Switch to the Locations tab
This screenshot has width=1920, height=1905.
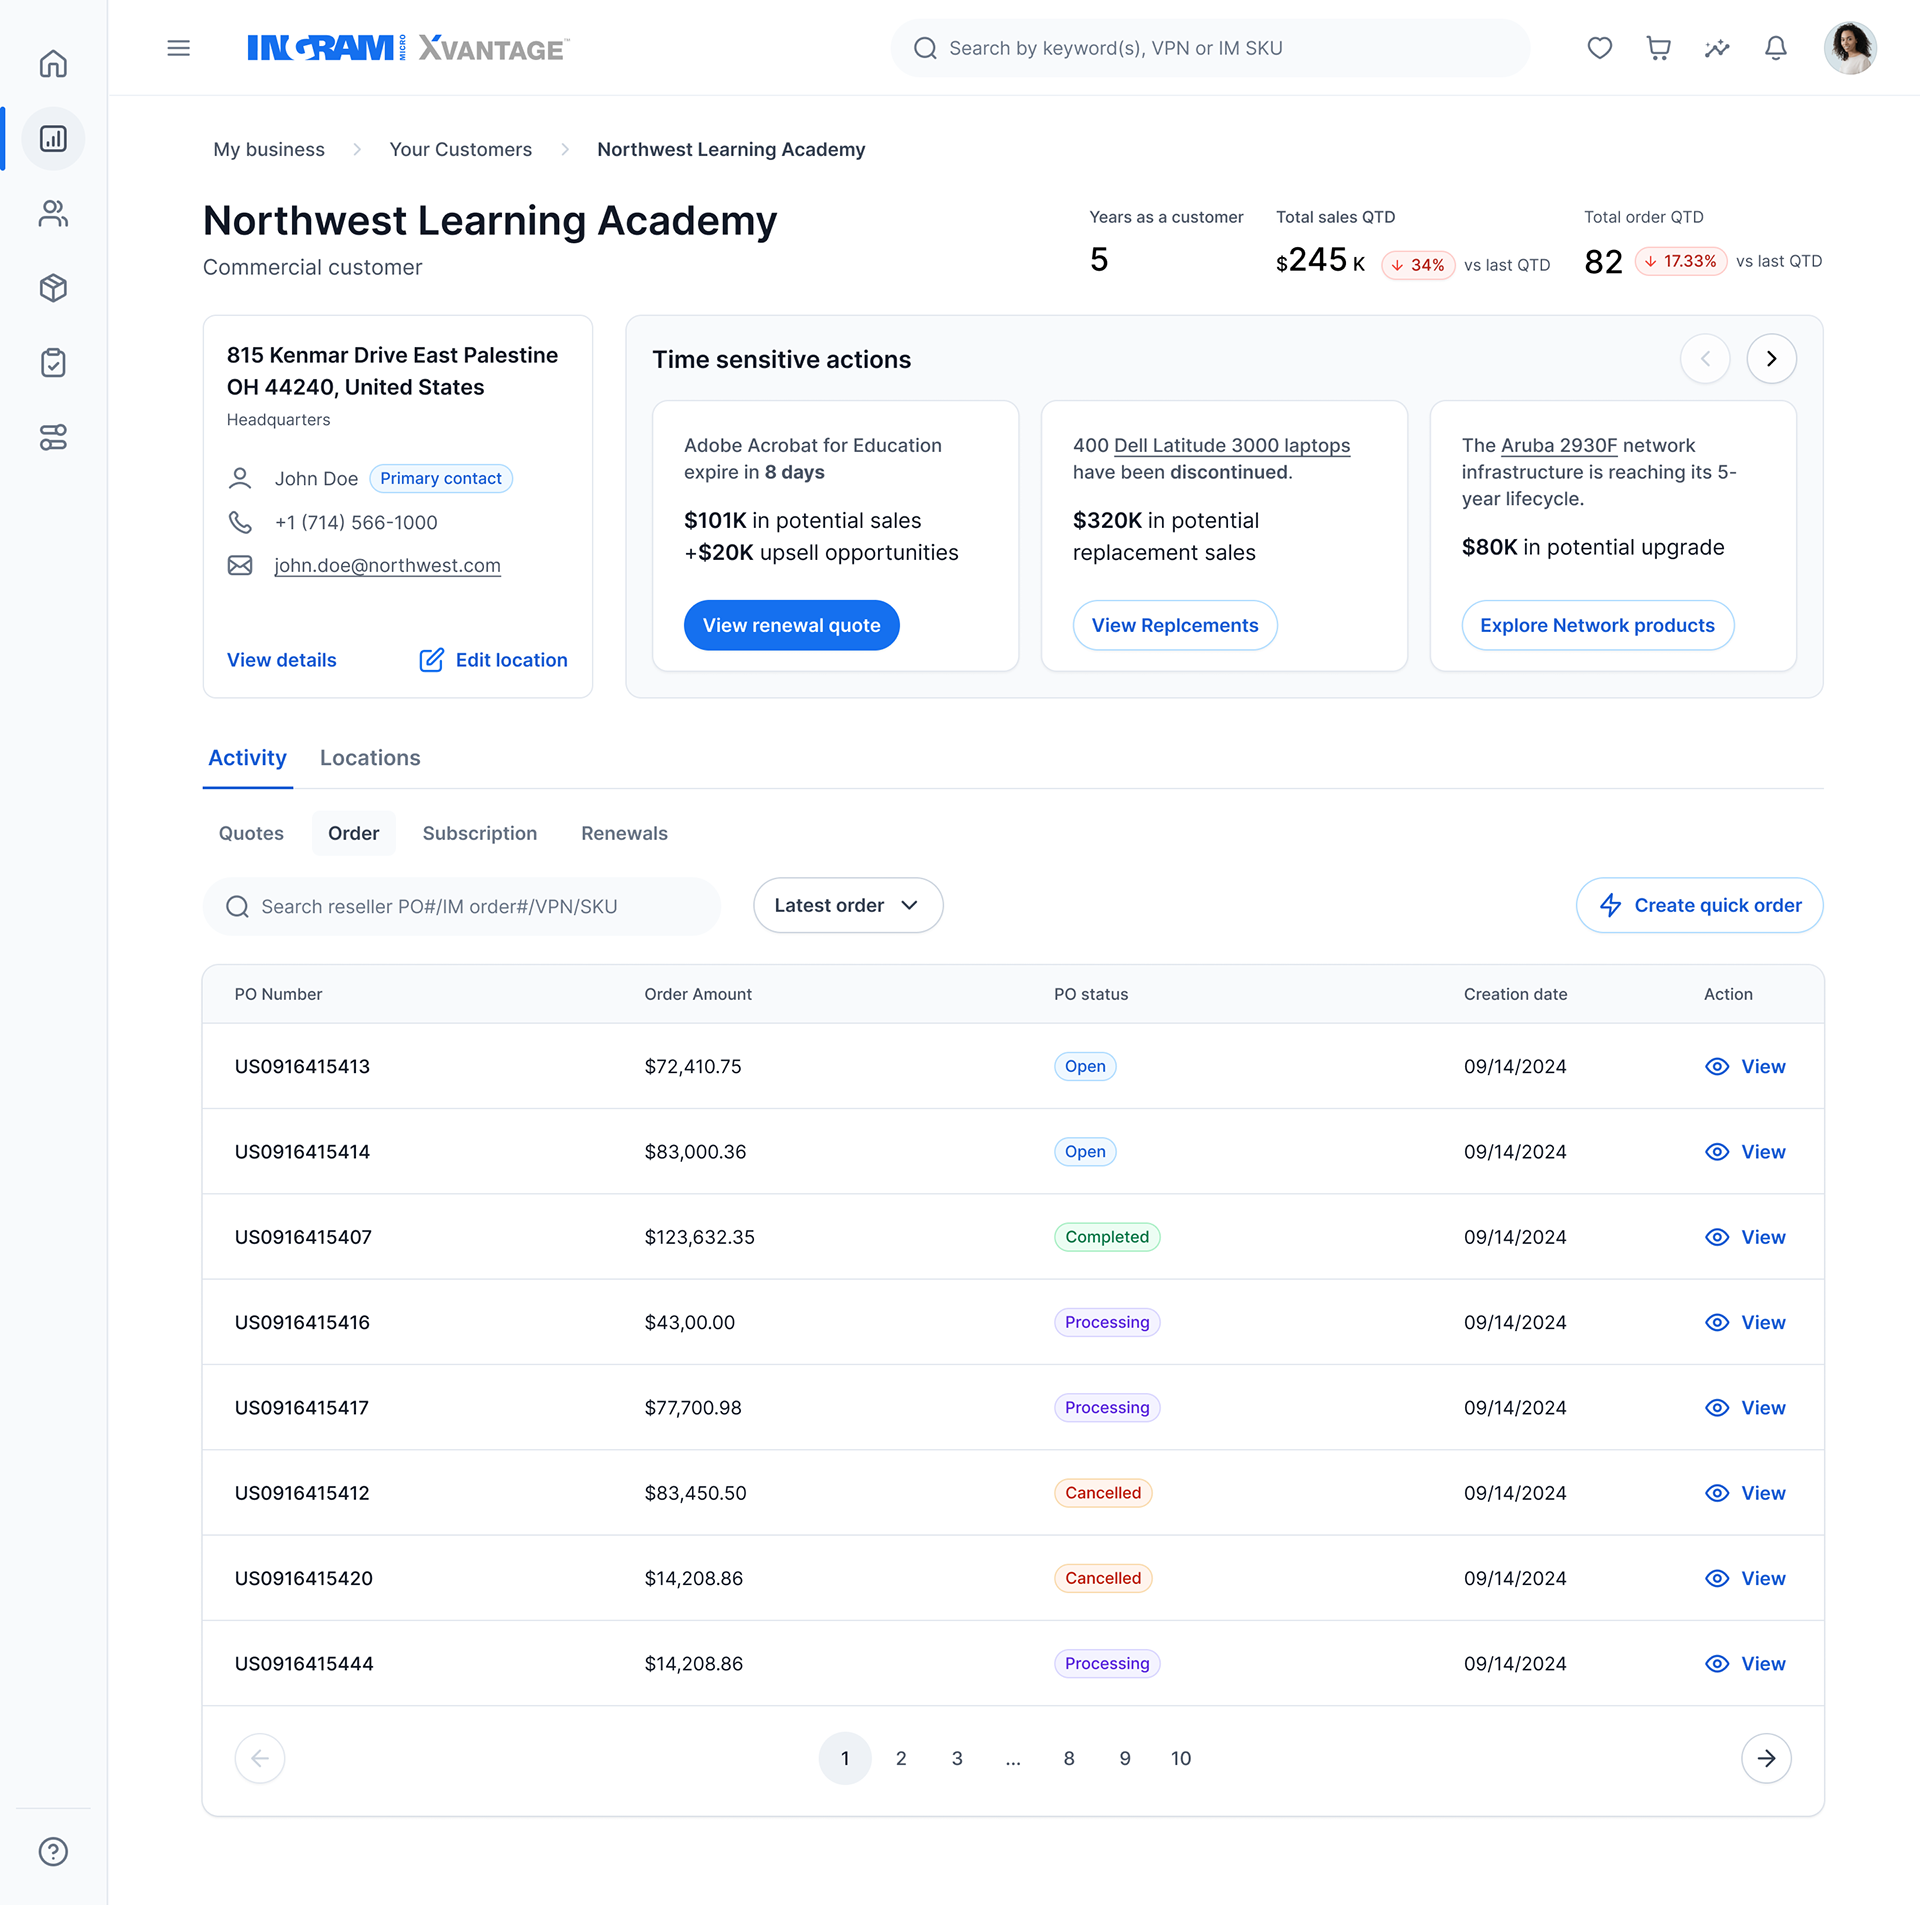pos(370,758)
